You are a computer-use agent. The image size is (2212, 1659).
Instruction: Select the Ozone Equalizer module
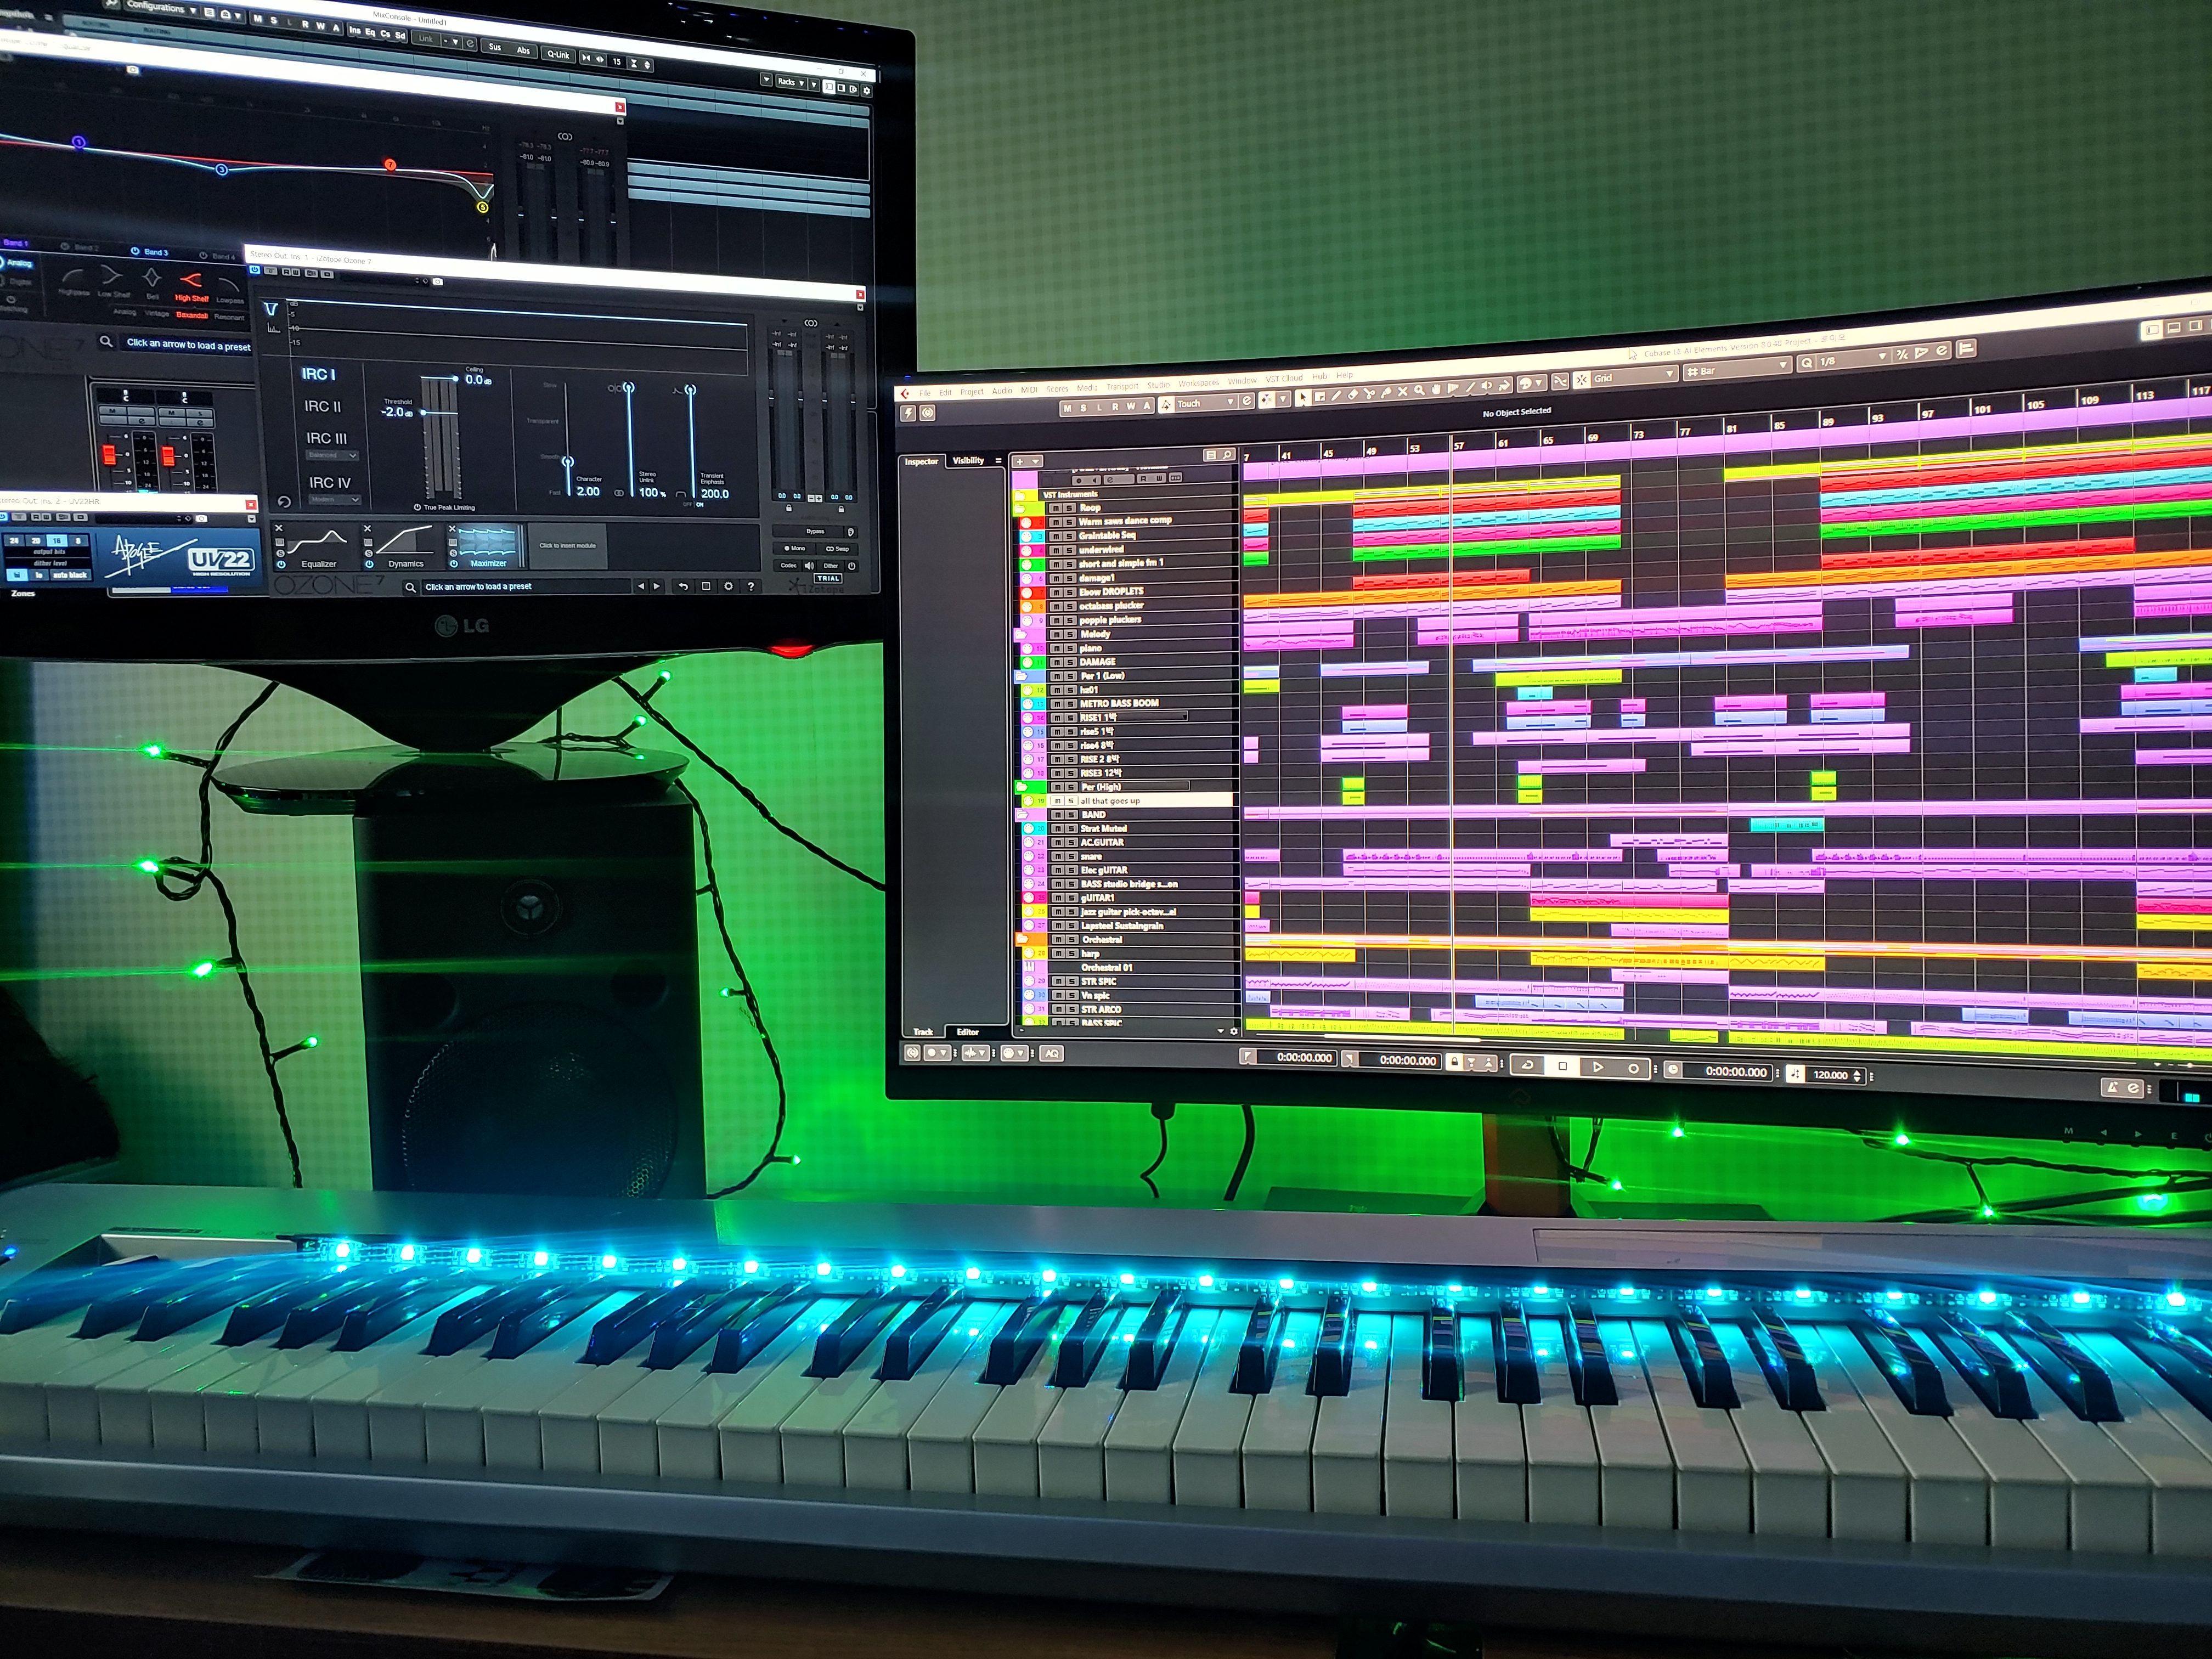[x=317, y=546]
